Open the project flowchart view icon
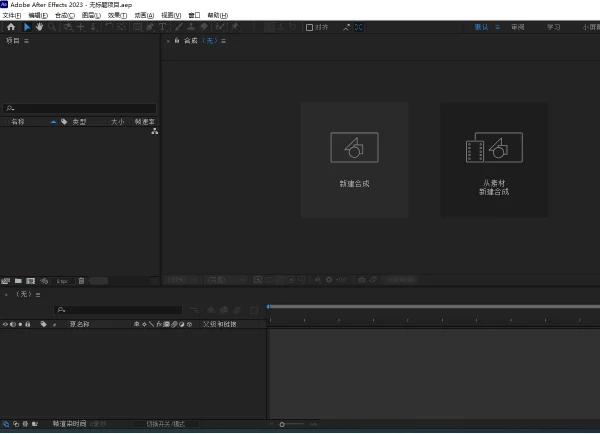 (154, 131)
